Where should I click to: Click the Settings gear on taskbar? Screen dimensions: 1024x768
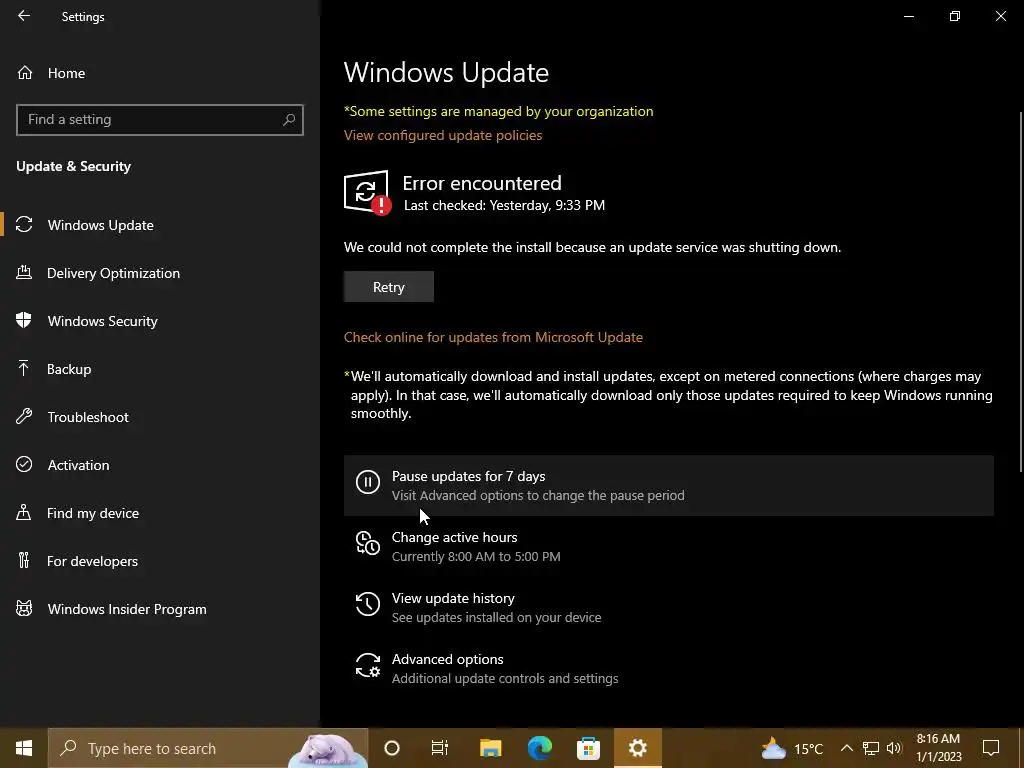point(637,748)
